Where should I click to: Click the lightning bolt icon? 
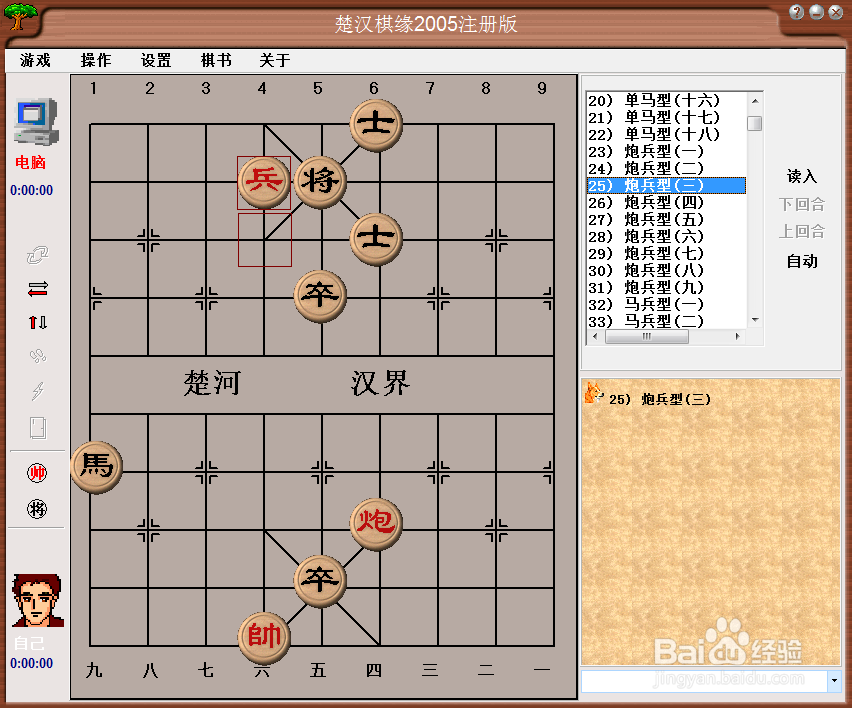click(x=37, y=390)
